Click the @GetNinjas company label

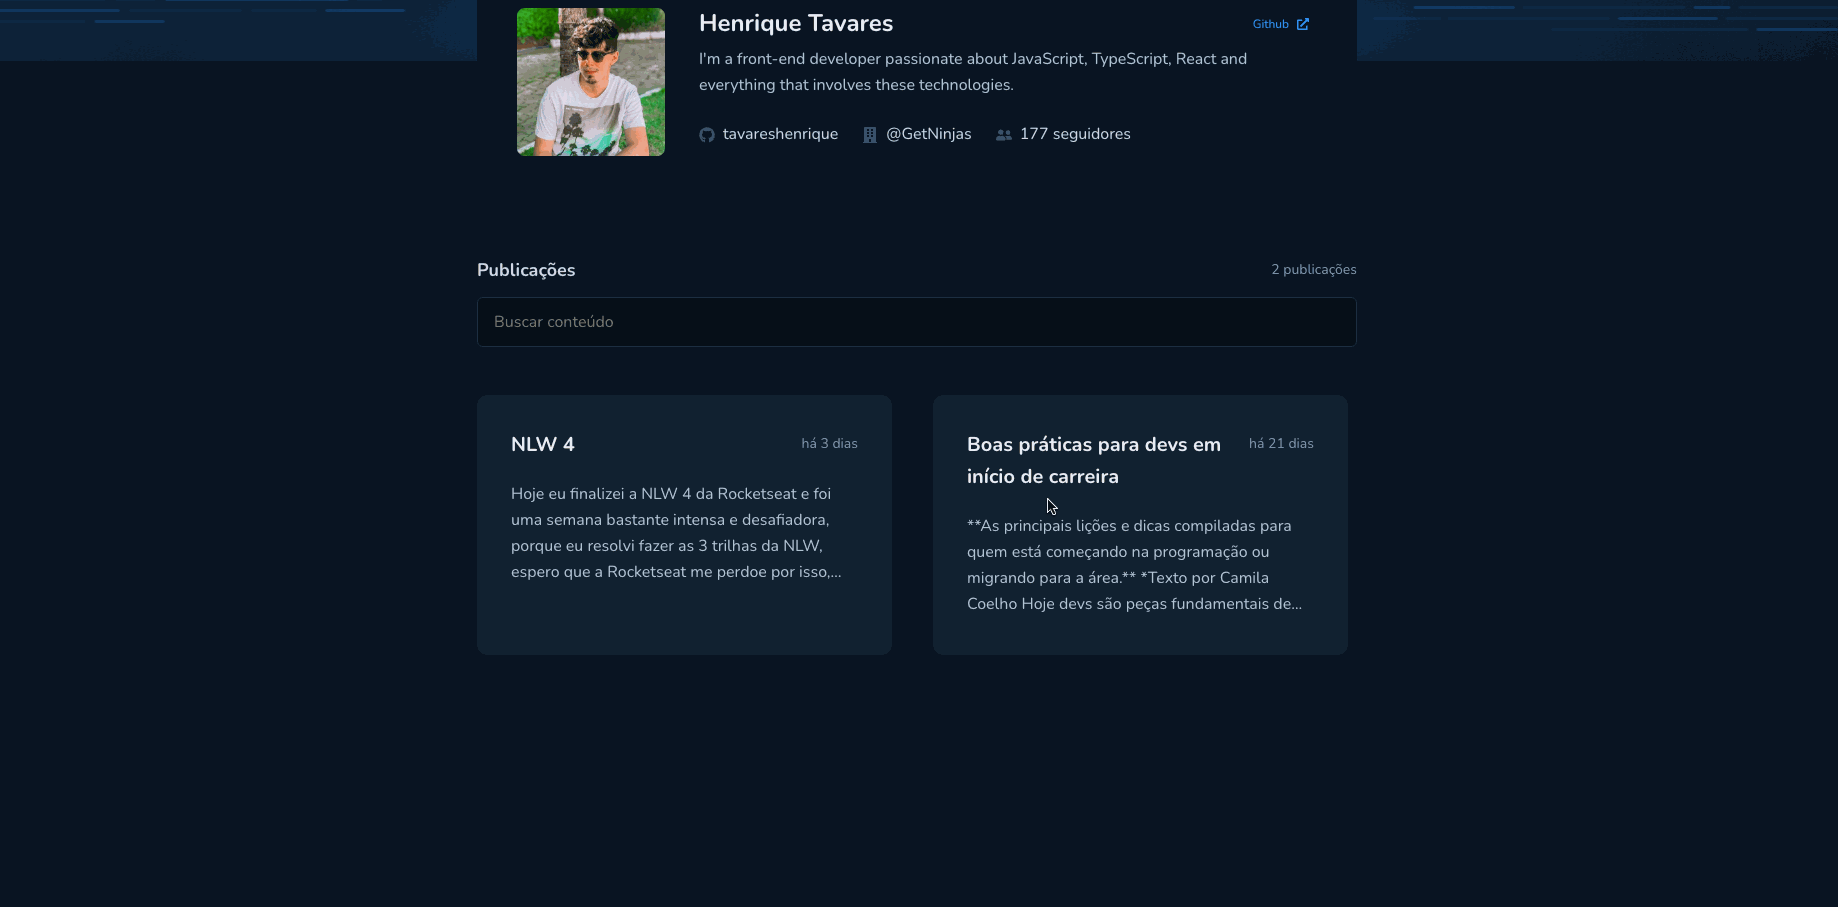[x=929, y=134]
